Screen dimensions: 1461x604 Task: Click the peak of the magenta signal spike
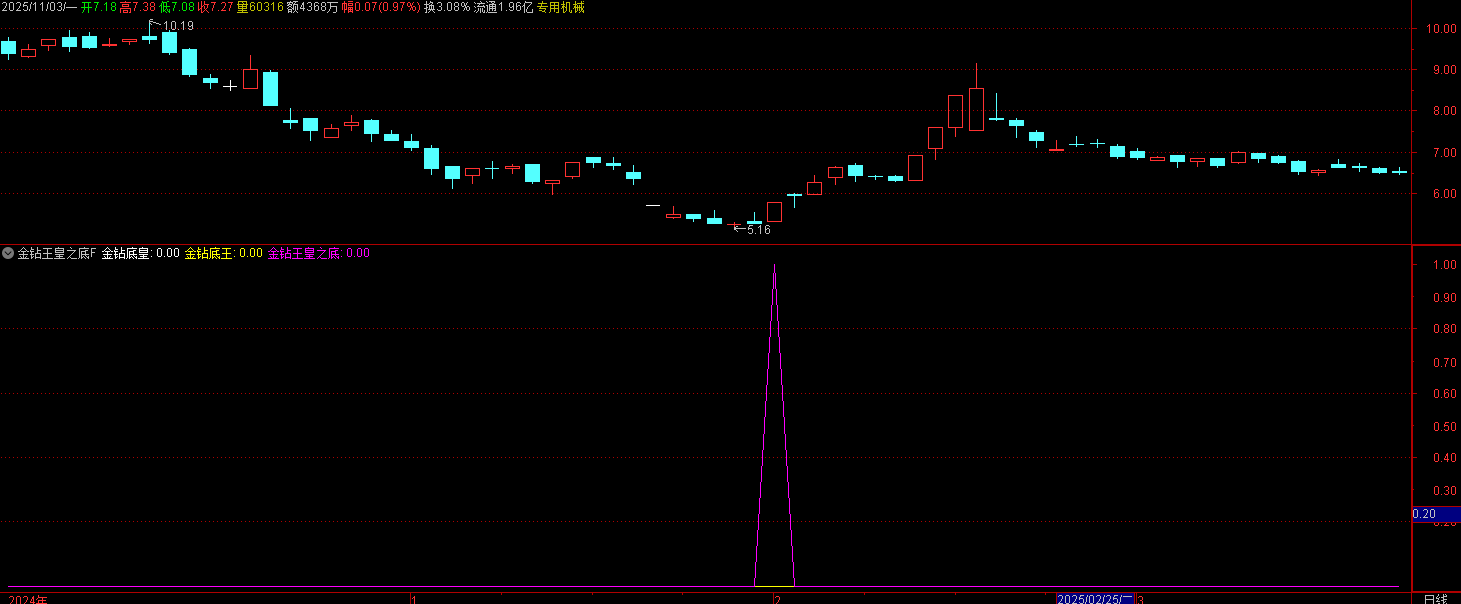click(x=774, y=265)
